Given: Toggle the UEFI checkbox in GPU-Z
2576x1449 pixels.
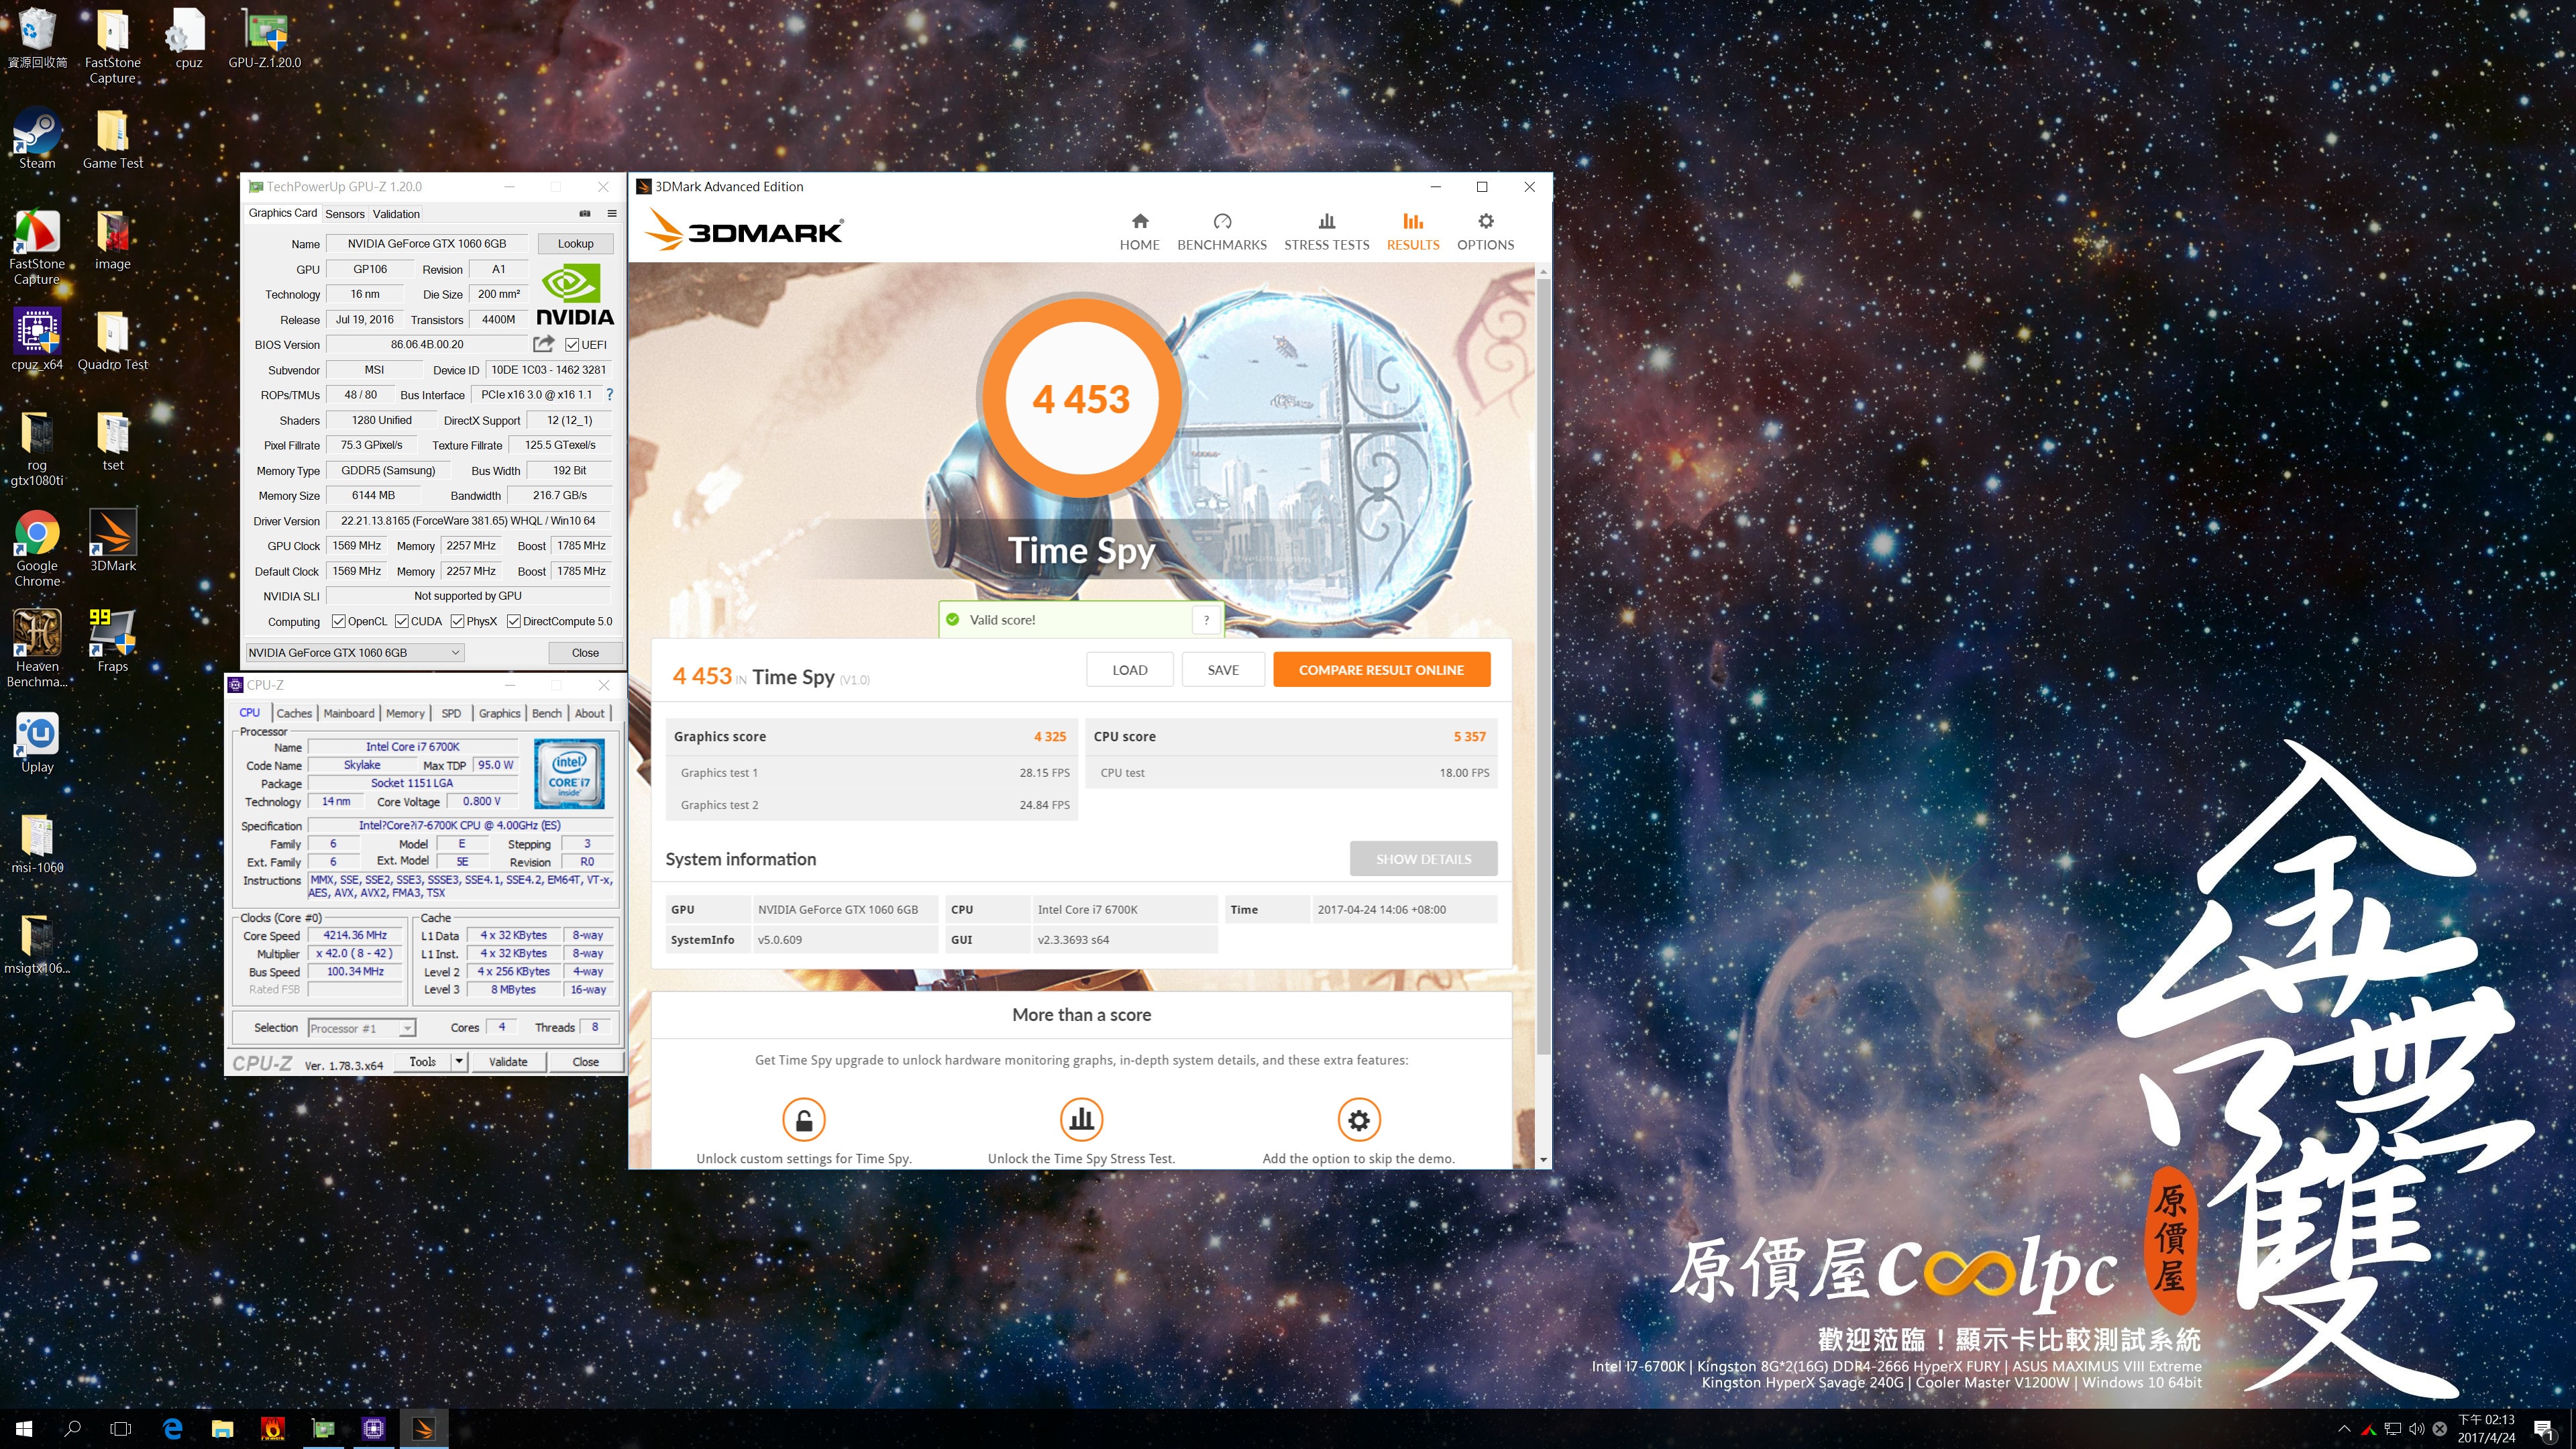Looking at the screenshot, I should [572, 345].
